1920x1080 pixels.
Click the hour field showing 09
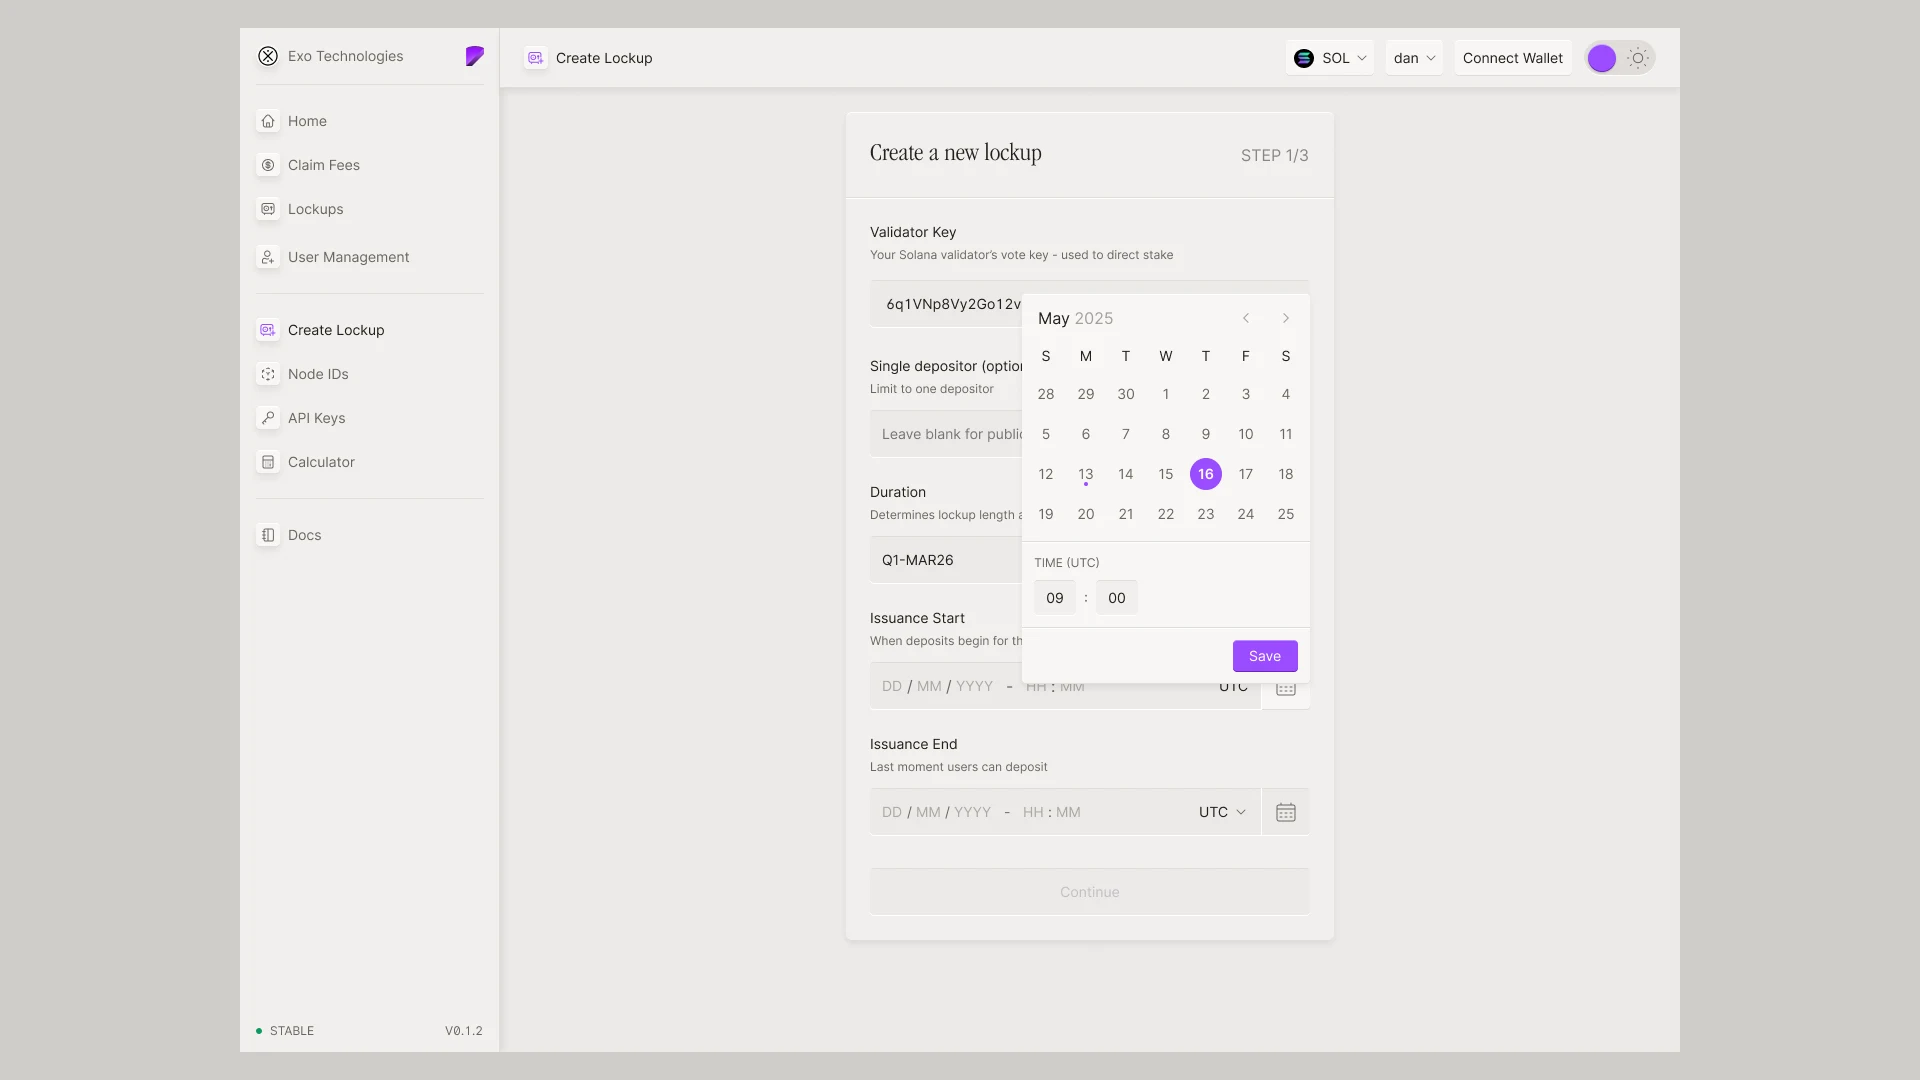pos(1055,598)
